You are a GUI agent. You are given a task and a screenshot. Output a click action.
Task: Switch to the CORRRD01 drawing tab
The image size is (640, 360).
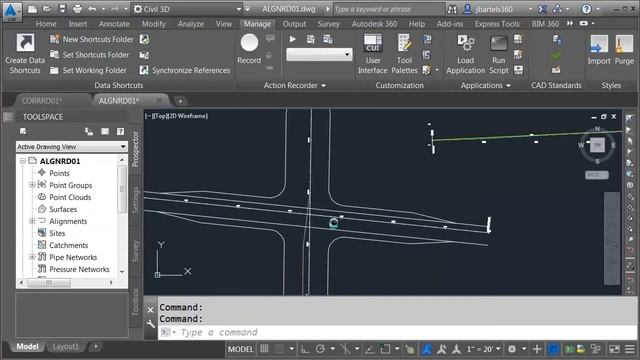[42, 100]
